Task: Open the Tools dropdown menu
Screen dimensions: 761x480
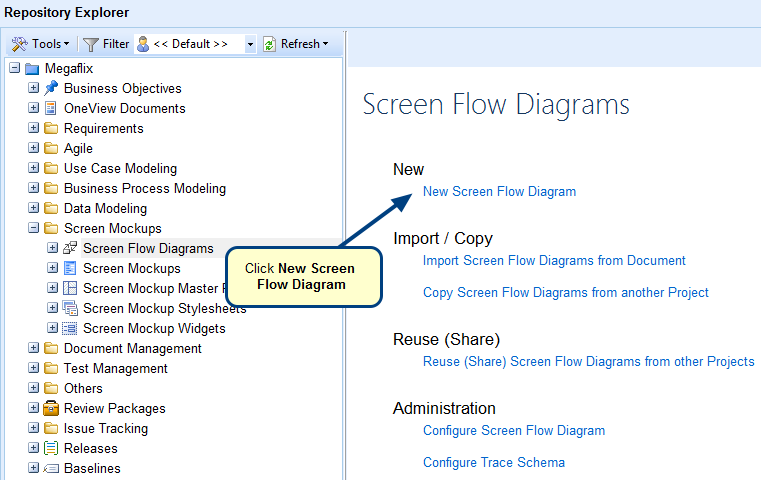Action: pos(40,44)
